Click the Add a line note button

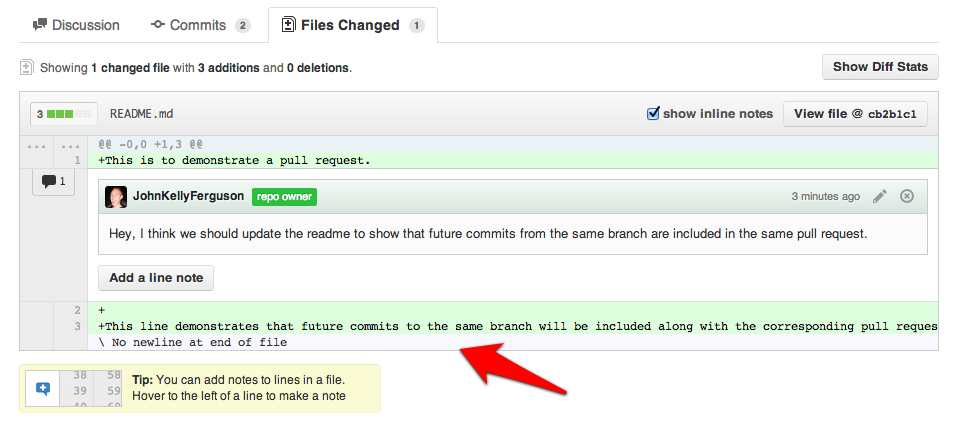155,278
